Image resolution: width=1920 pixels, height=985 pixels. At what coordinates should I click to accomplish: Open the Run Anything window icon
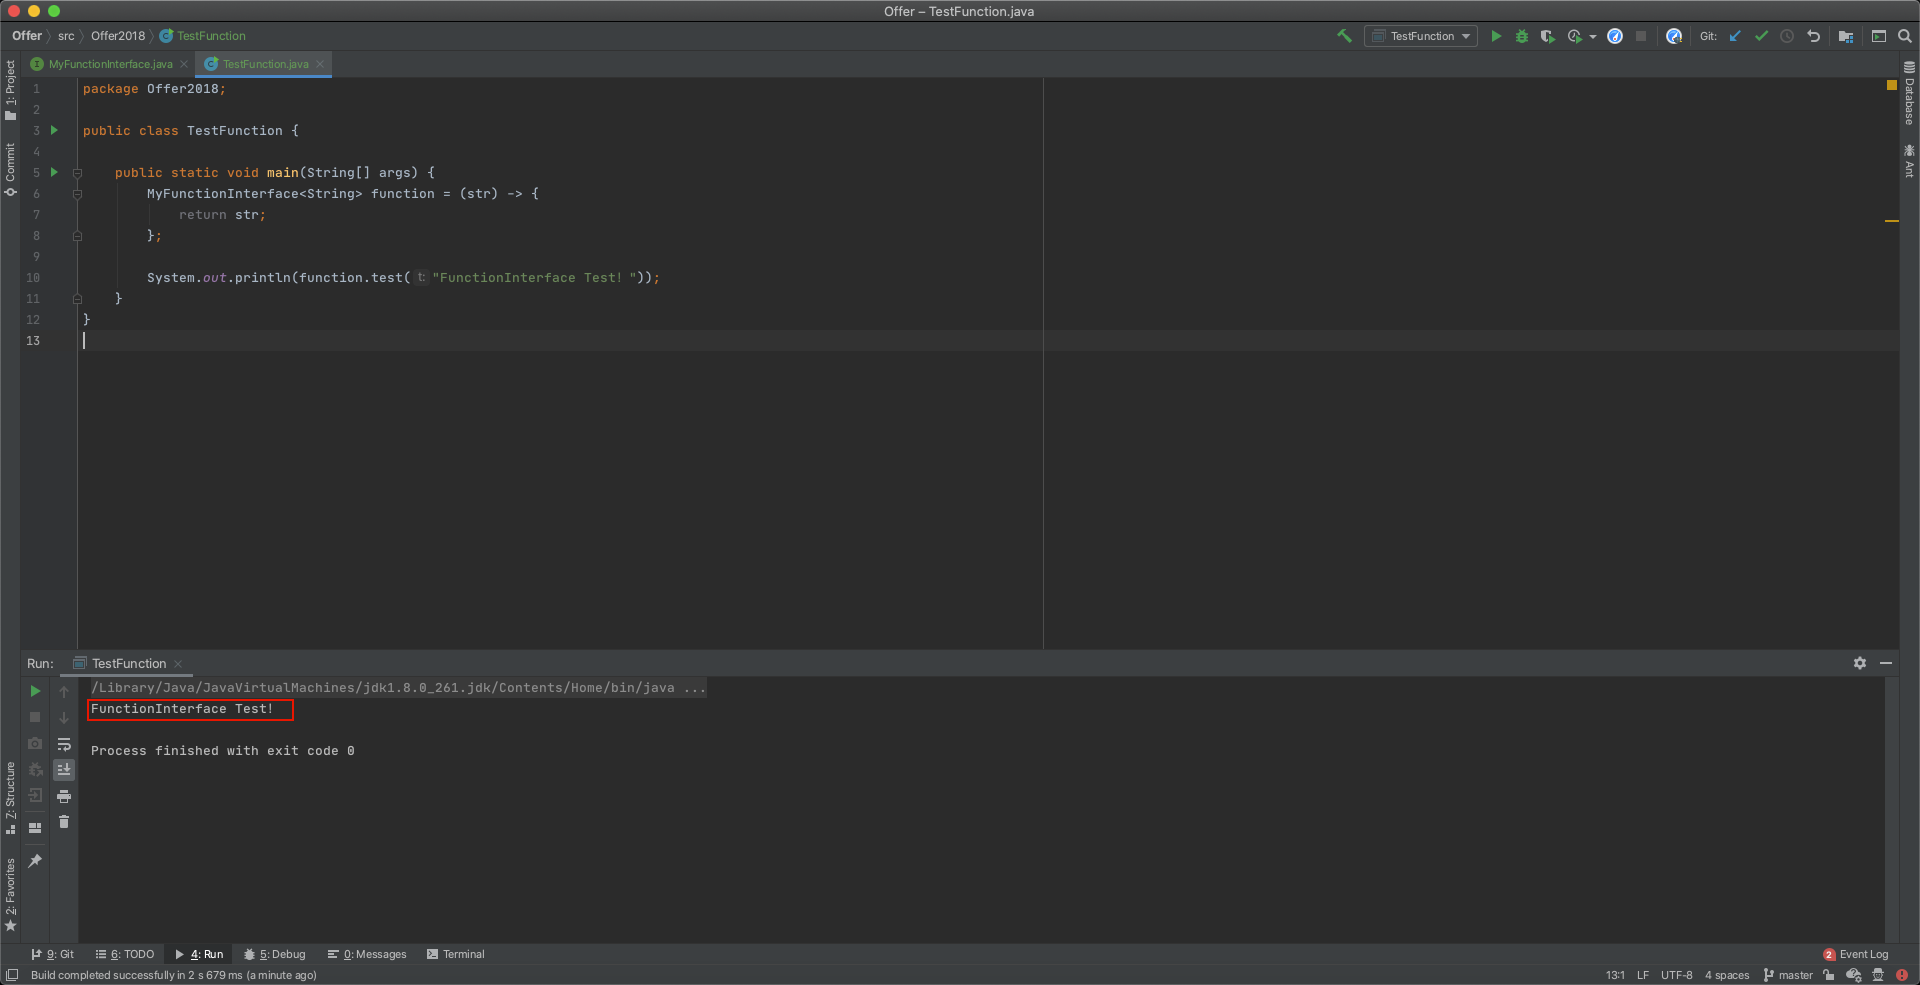[x=1879, y=36]
